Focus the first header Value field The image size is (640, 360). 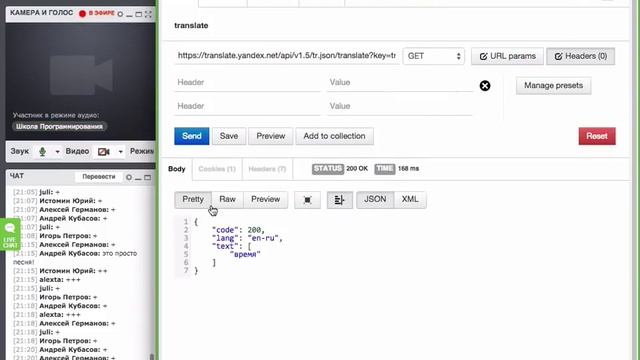[400, 82]
